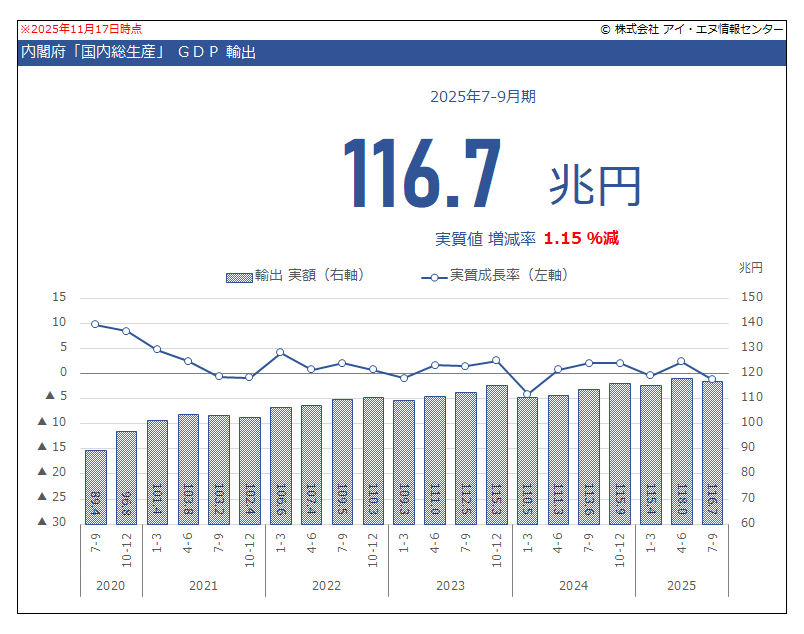Select the bar labeled 89.4

tap(95, 486)
